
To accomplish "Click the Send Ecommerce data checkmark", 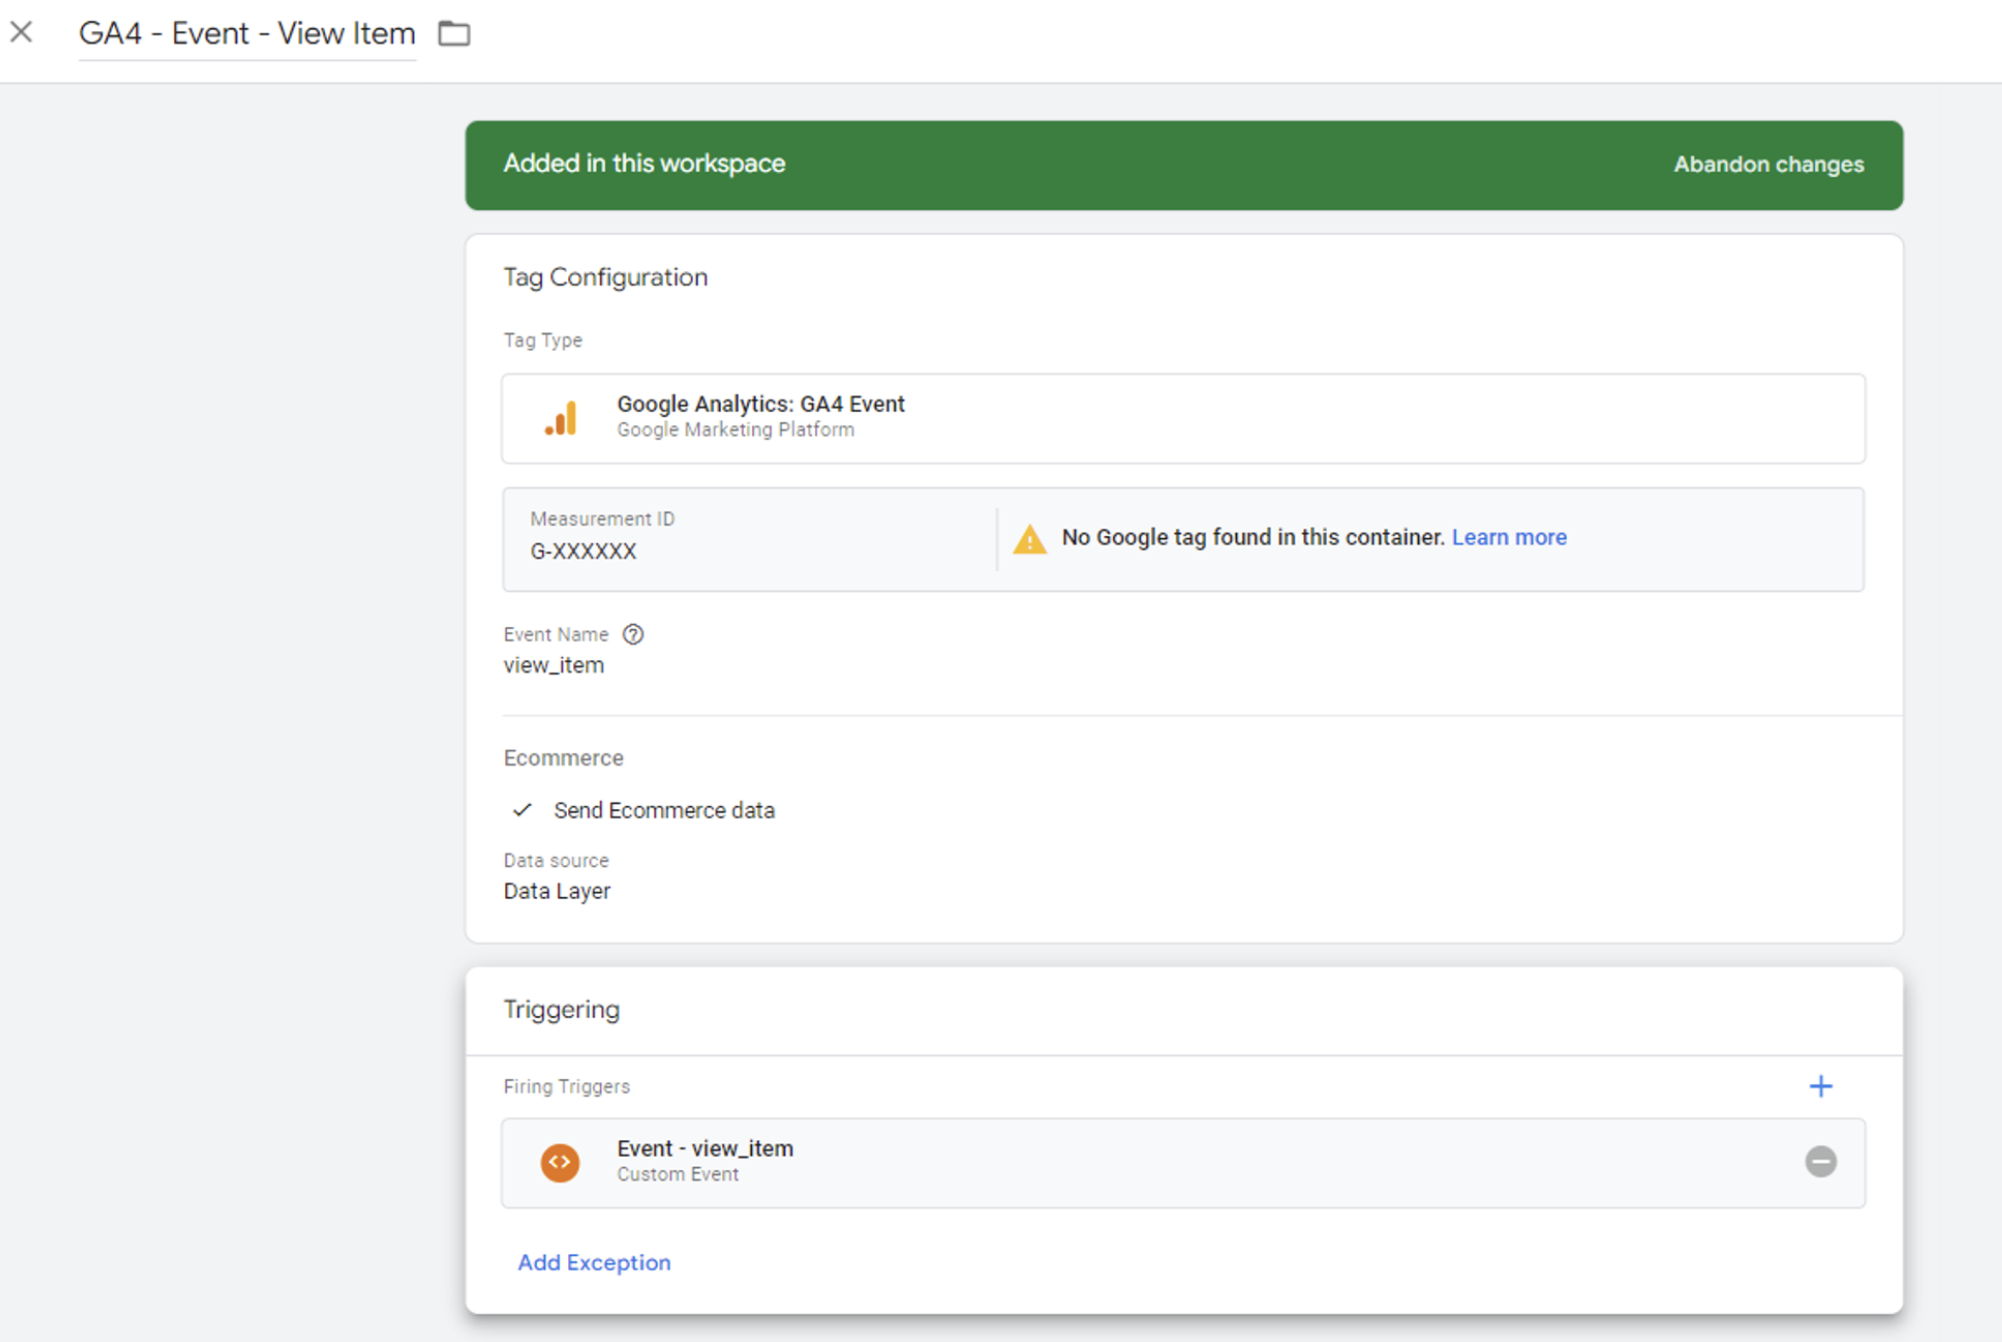I will pyautogui.click(x=522, y=810).
